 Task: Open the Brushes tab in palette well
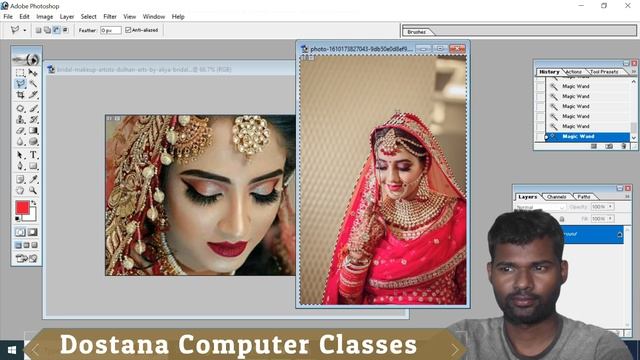[416, 32]
